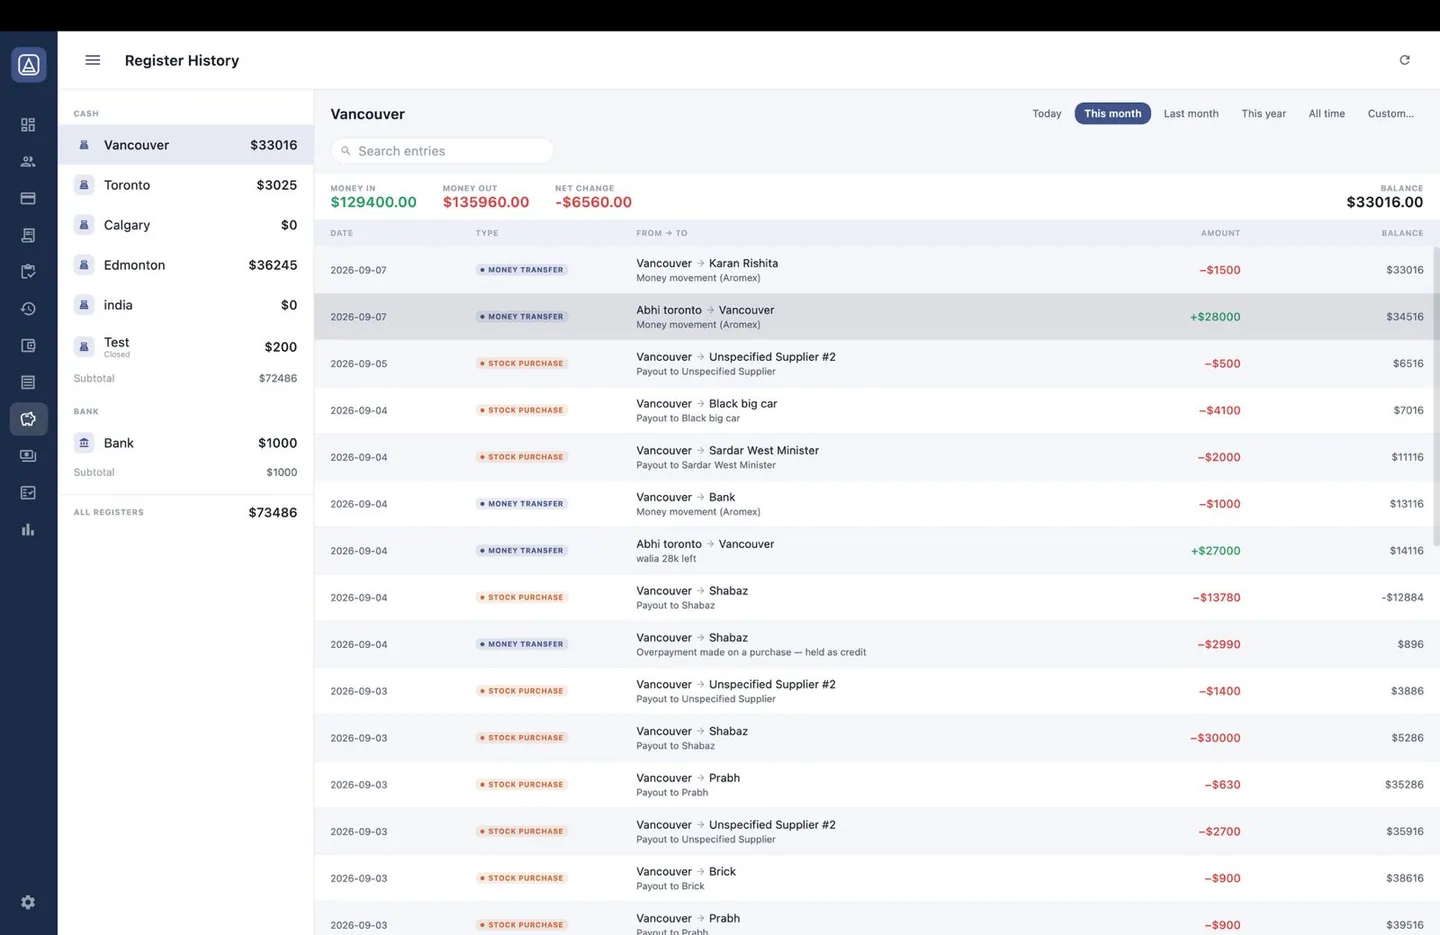Open the -$1500 transfer to Karan Rishita
Viewport: 1440px width, 935px height.
(x=877, y=270)
